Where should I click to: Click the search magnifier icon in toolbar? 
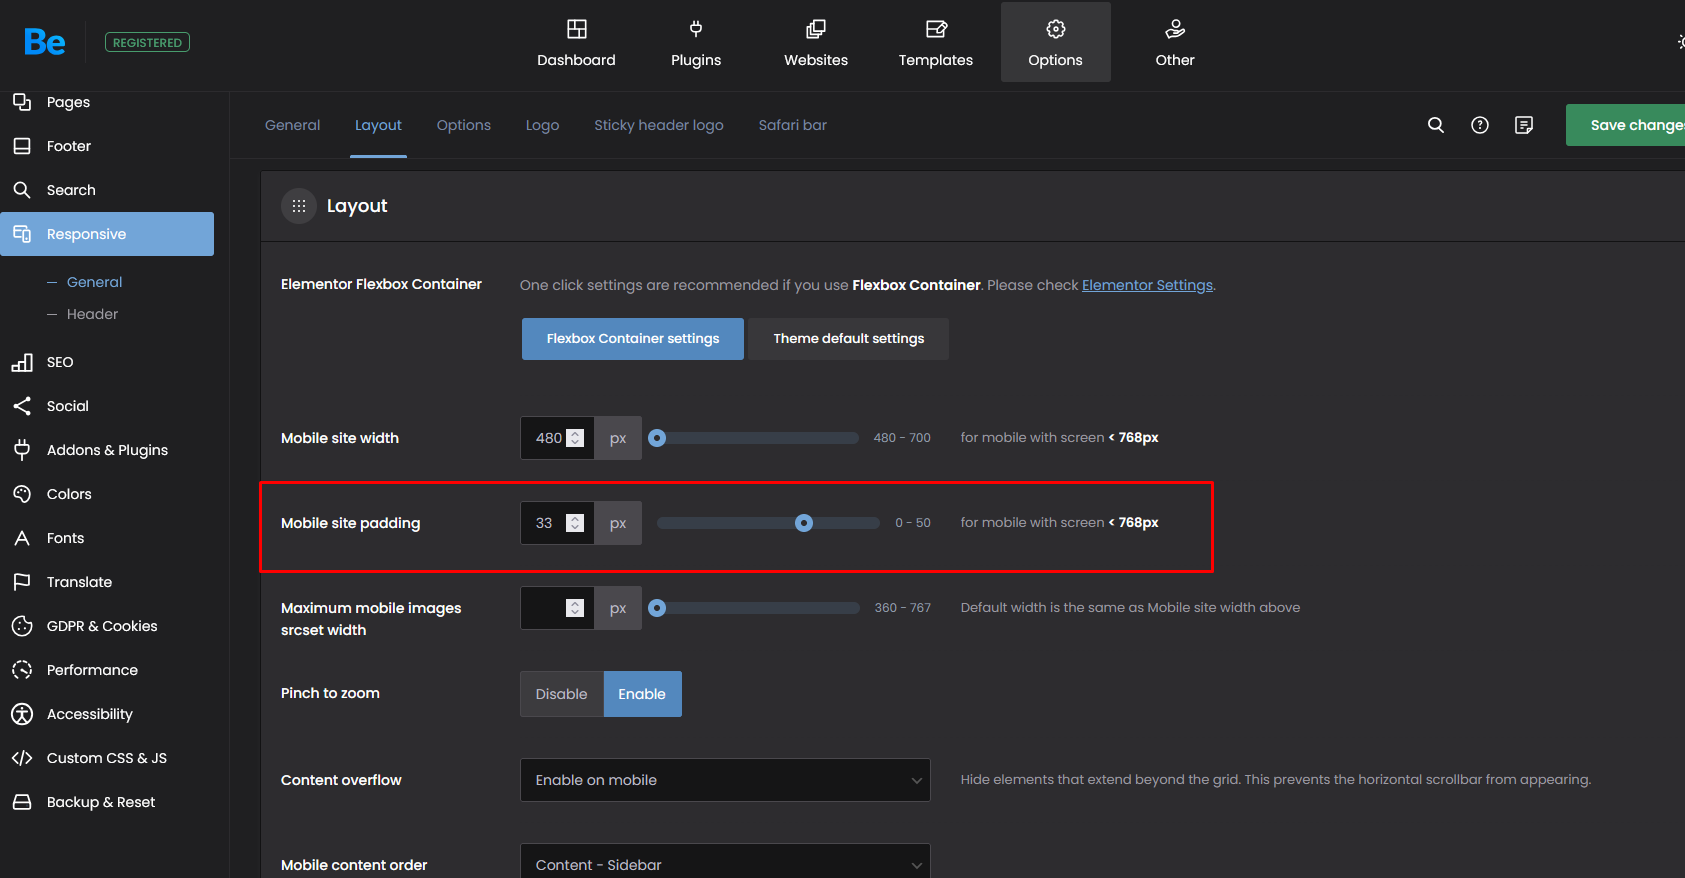click(1436, 125)
